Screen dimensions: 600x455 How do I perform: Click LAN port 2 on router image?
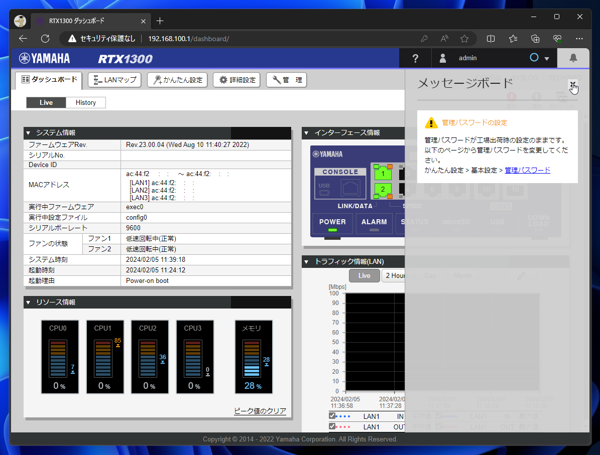pos(383,189)
